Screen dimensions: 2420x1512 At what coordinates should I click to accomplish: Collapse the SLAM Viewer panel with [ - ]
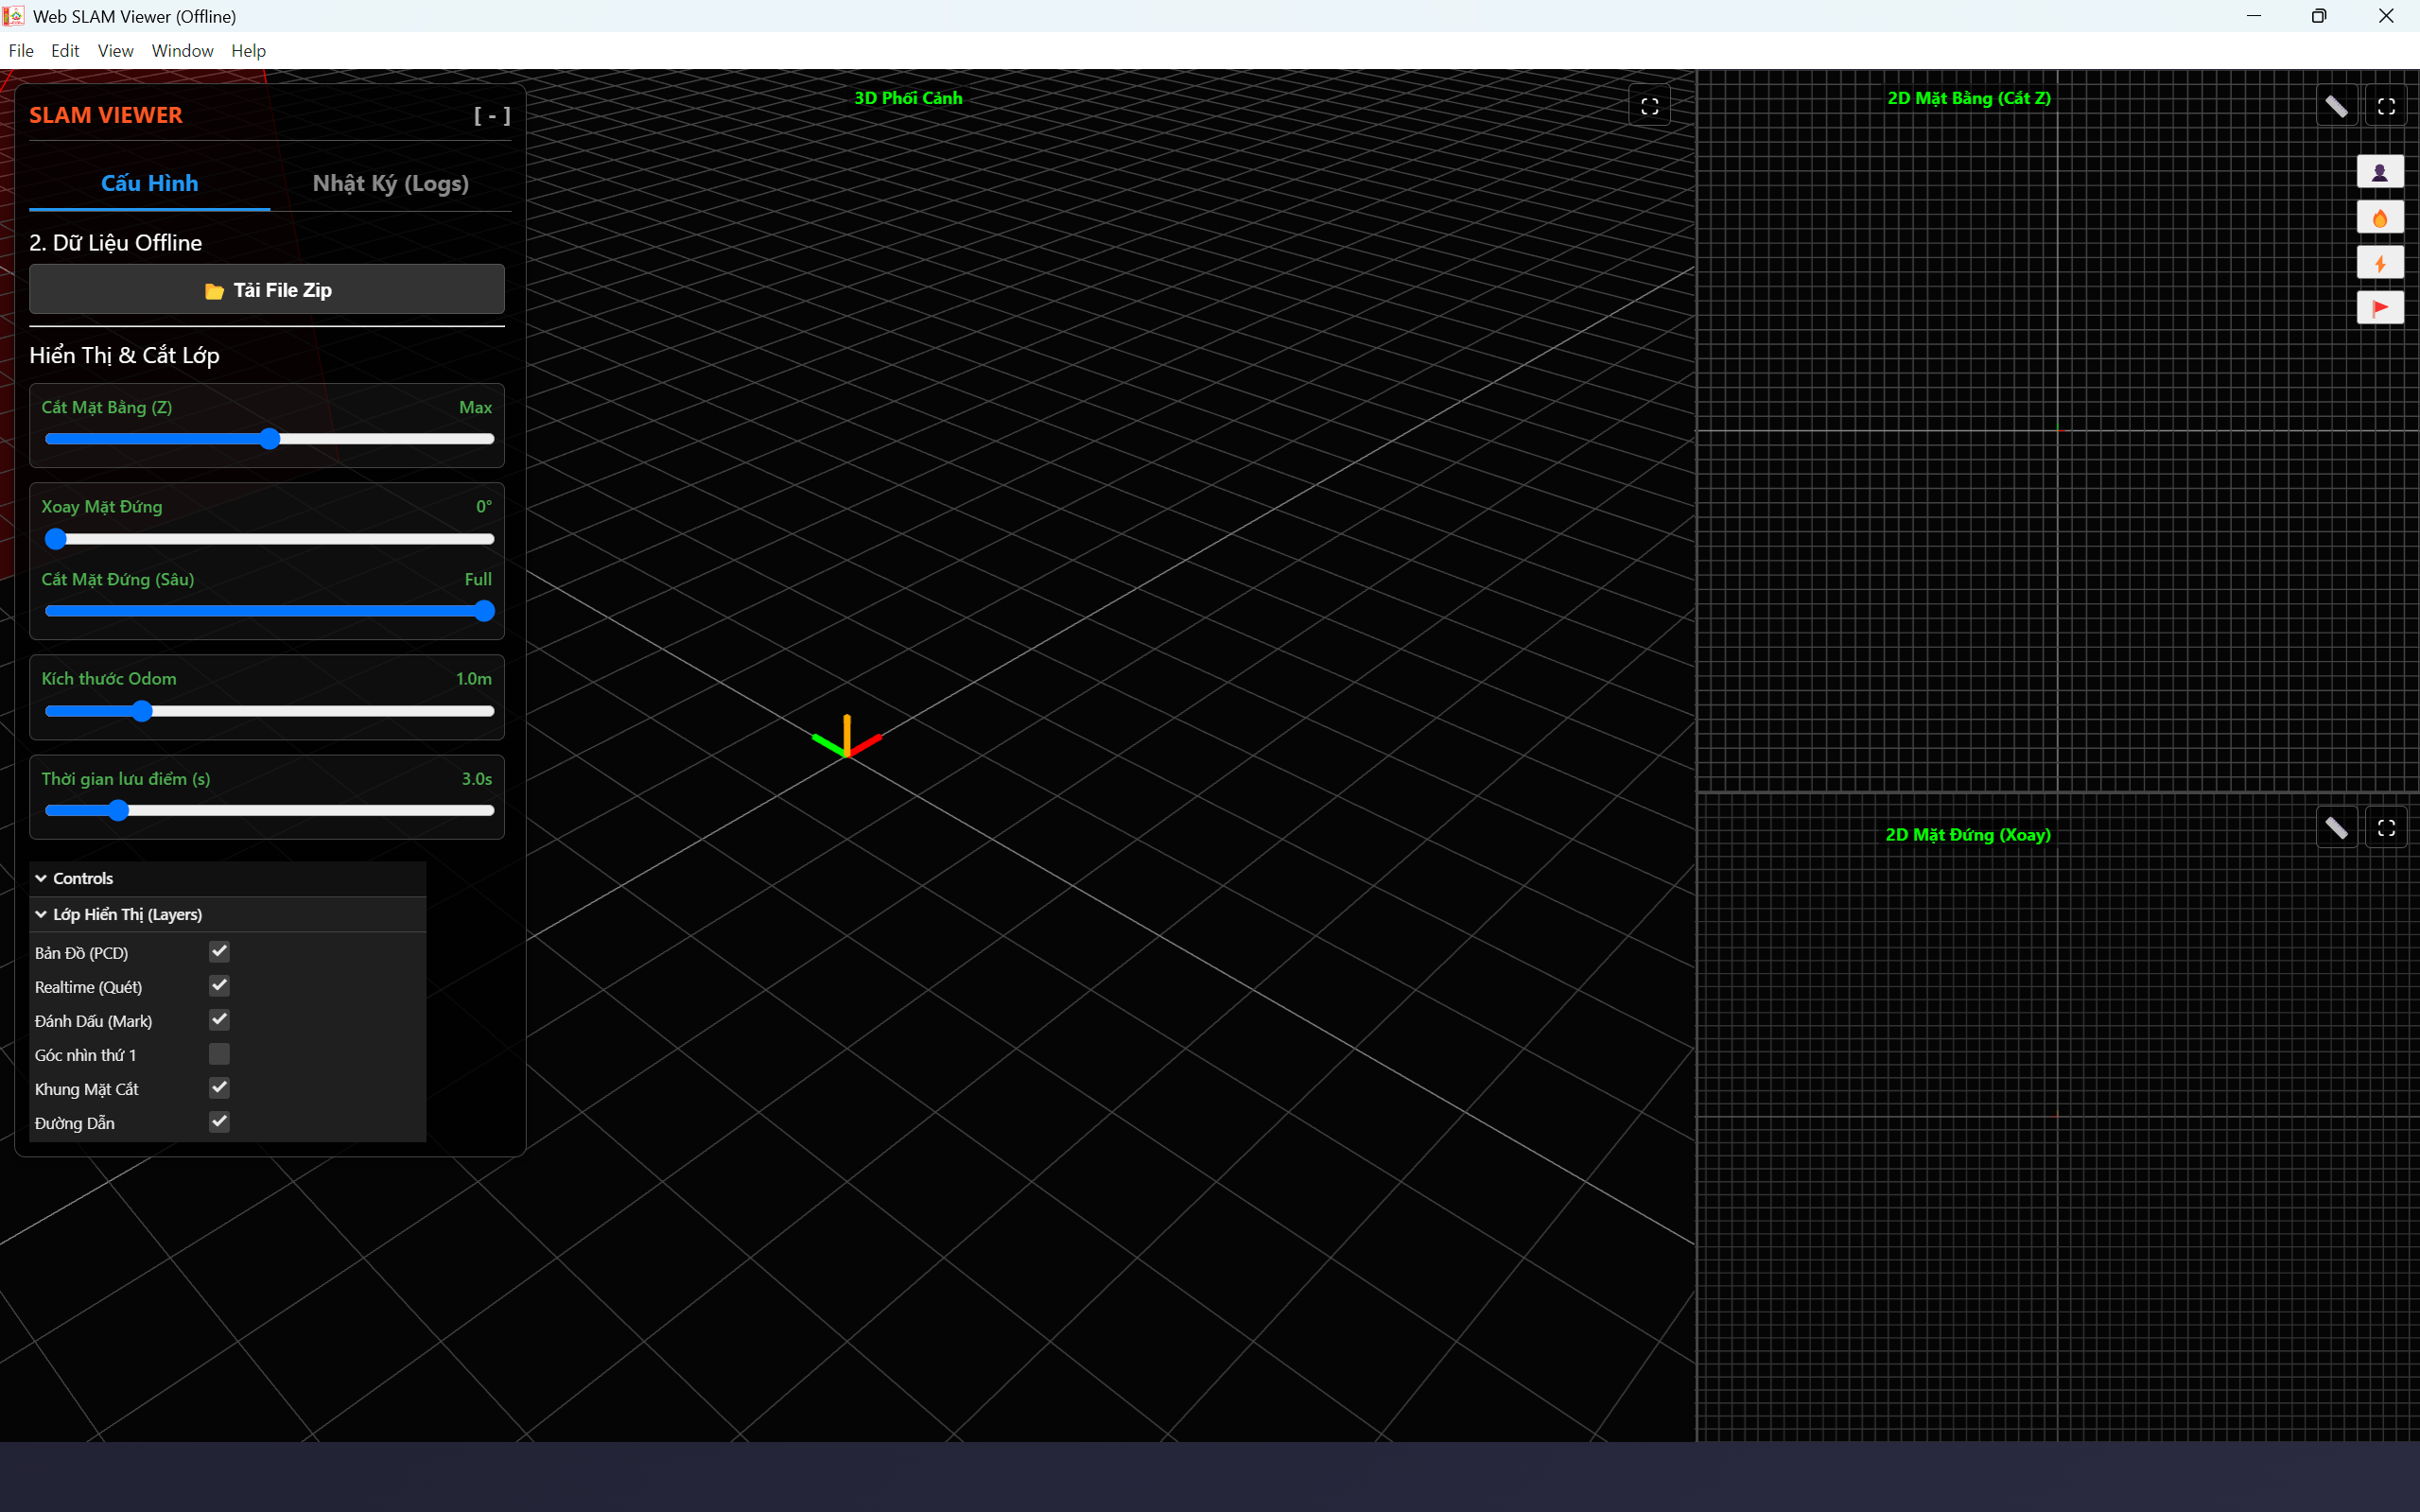492,116
